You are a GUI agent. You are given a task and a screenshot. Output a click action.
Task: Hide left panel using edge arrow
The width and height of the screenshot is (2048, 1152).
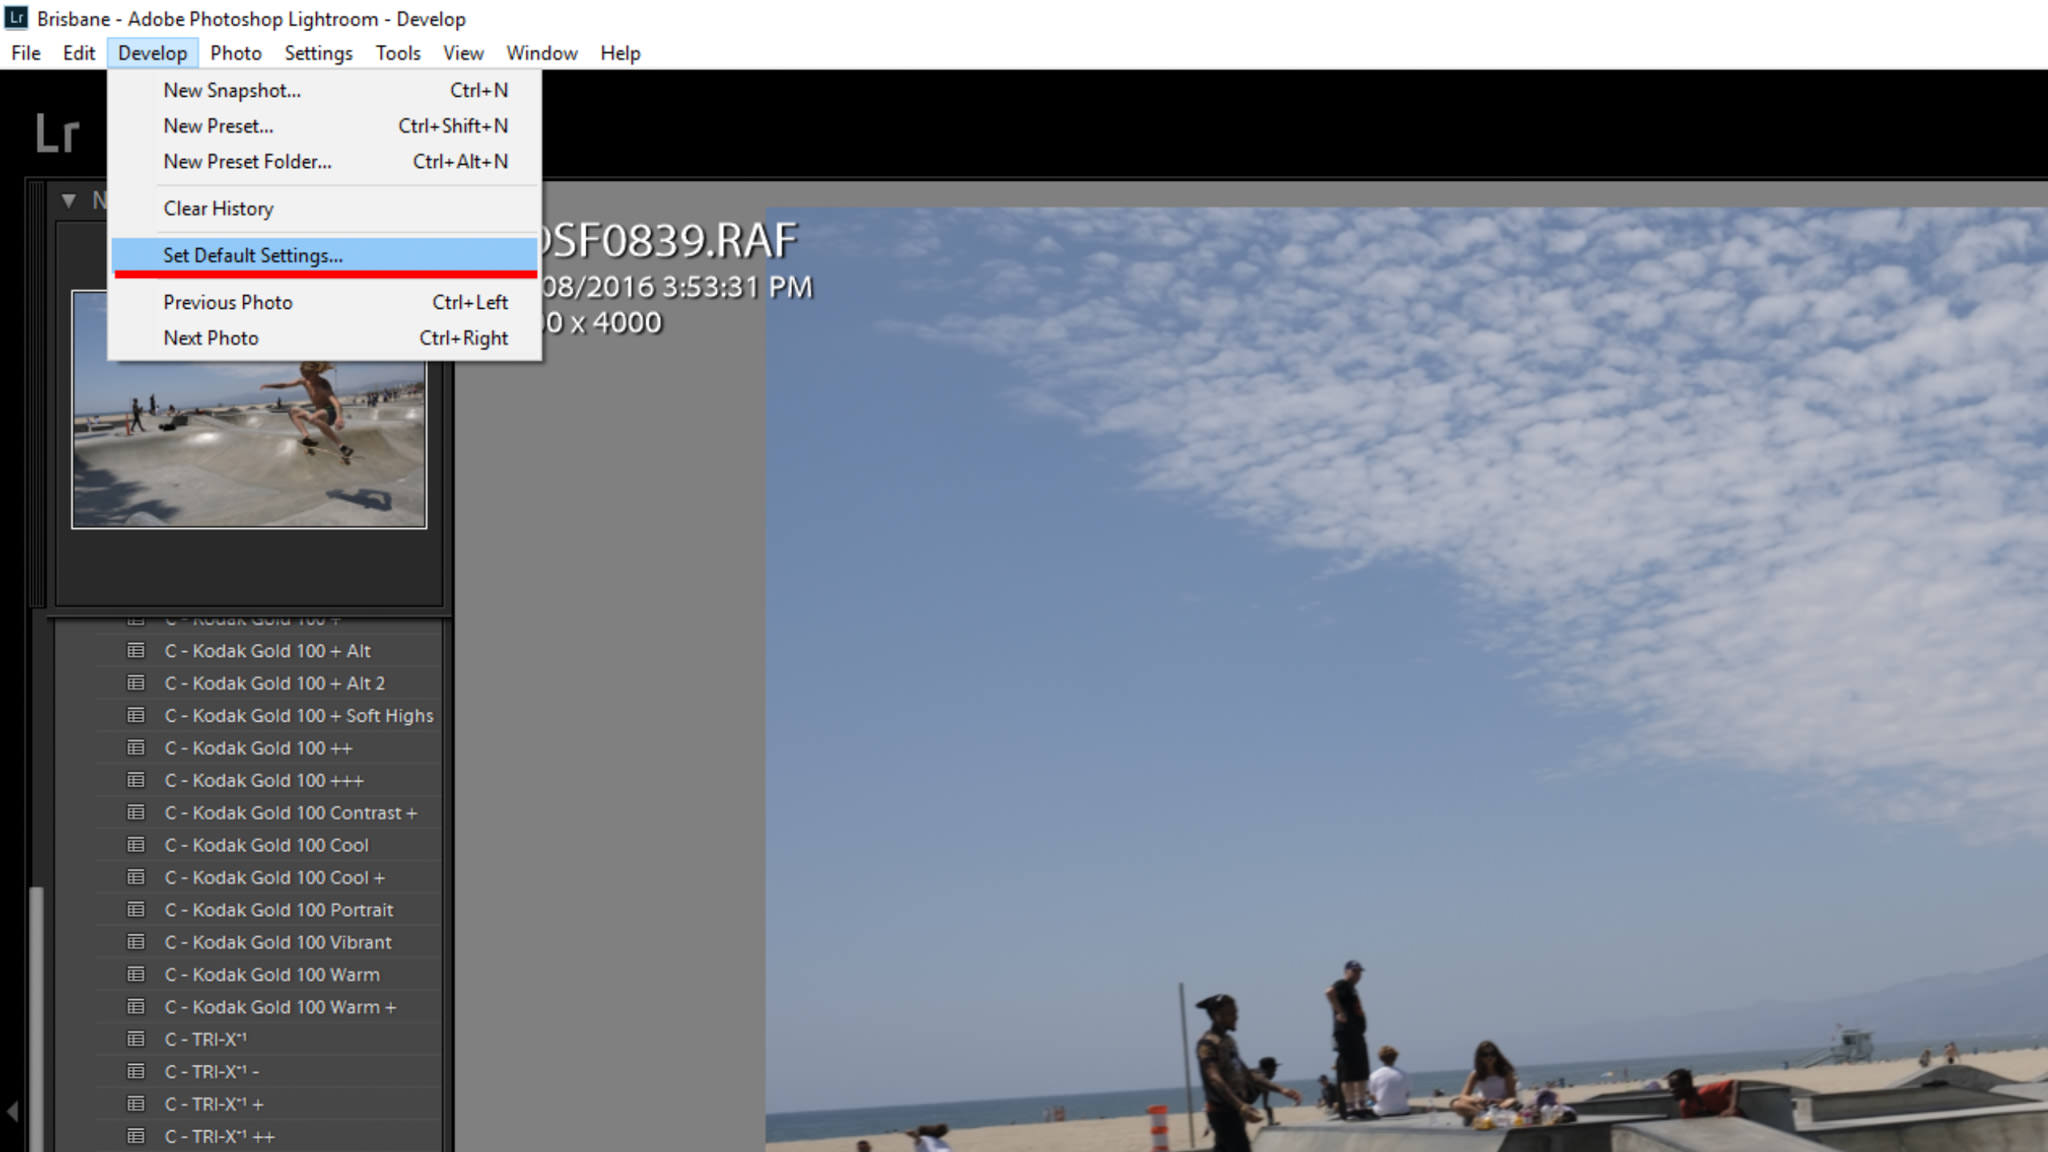pos(12,1111)
